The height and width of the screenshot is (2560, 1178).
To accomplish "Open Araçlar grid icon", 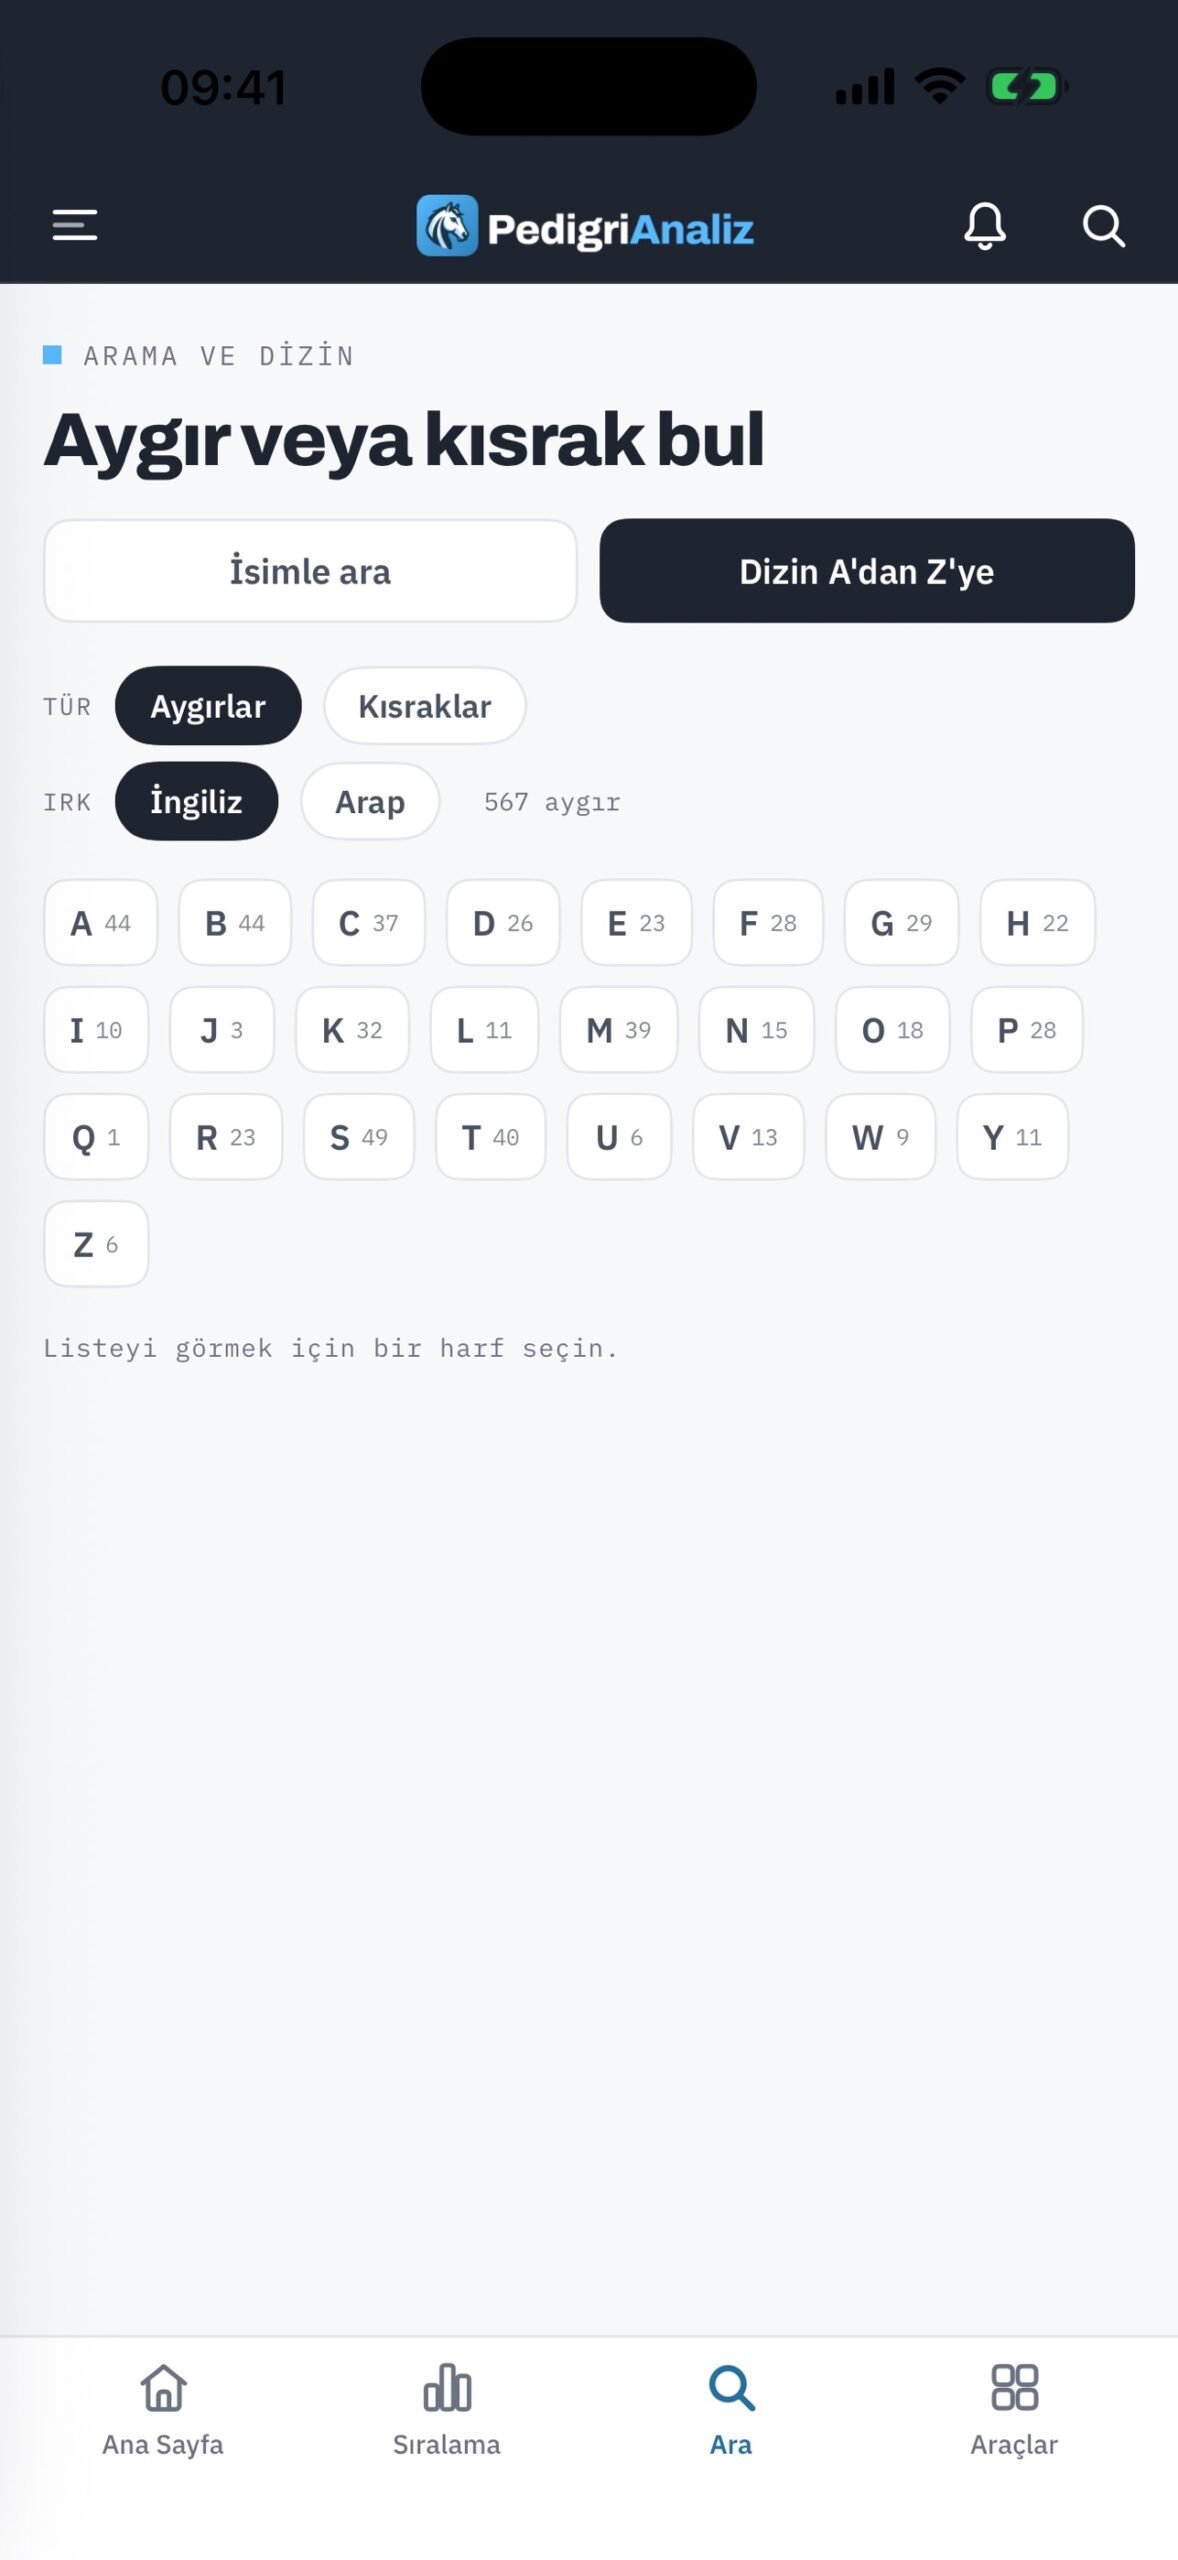I will [x=1014, y=2388].
